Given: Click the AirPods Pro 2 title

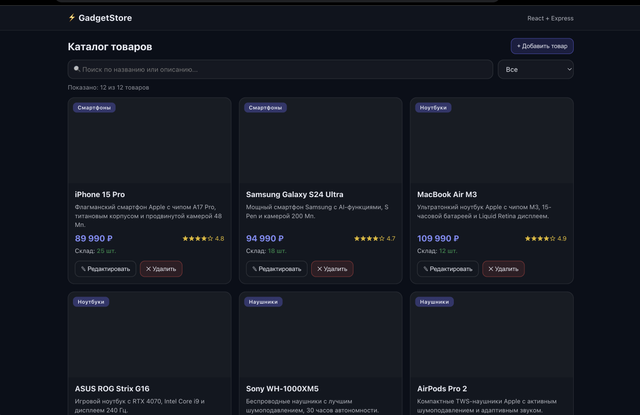Looking at the screenshot, I should coord(442,389).
